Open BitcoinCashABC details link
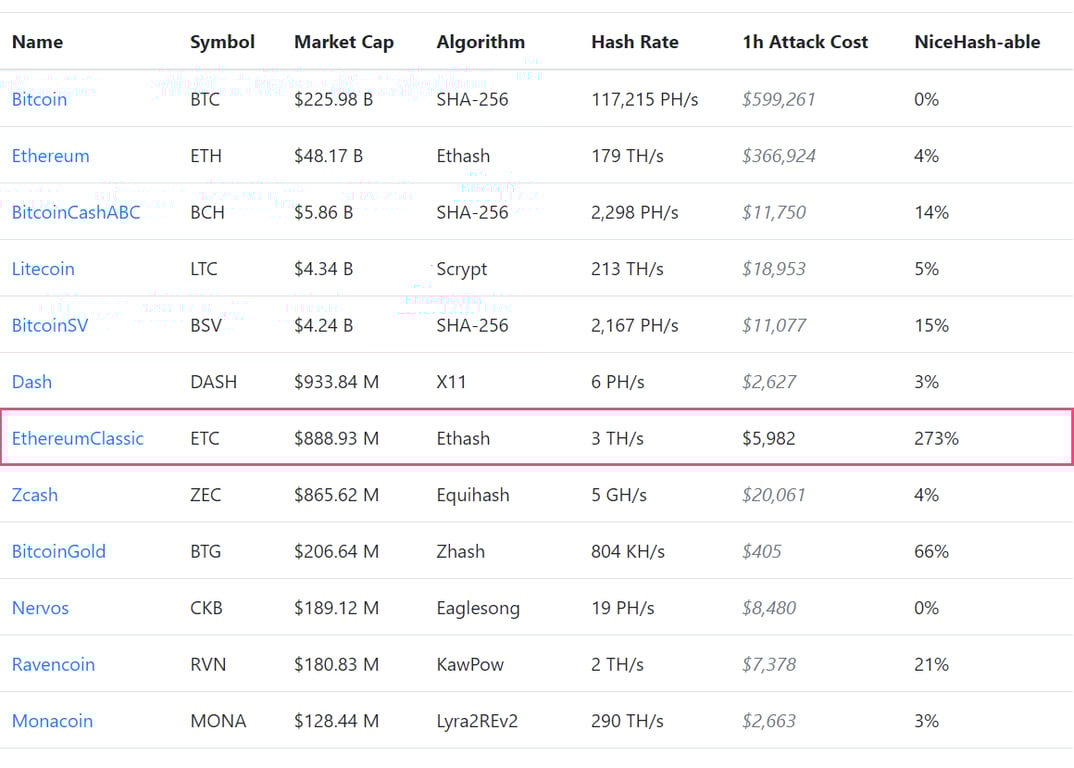 coord(76,212)
